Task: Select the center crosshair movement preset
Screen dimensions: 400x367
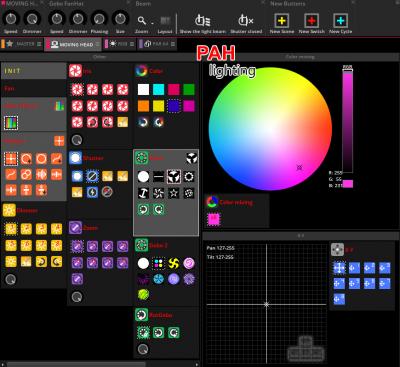Action: pyautogui.click(x=11, y=159)
